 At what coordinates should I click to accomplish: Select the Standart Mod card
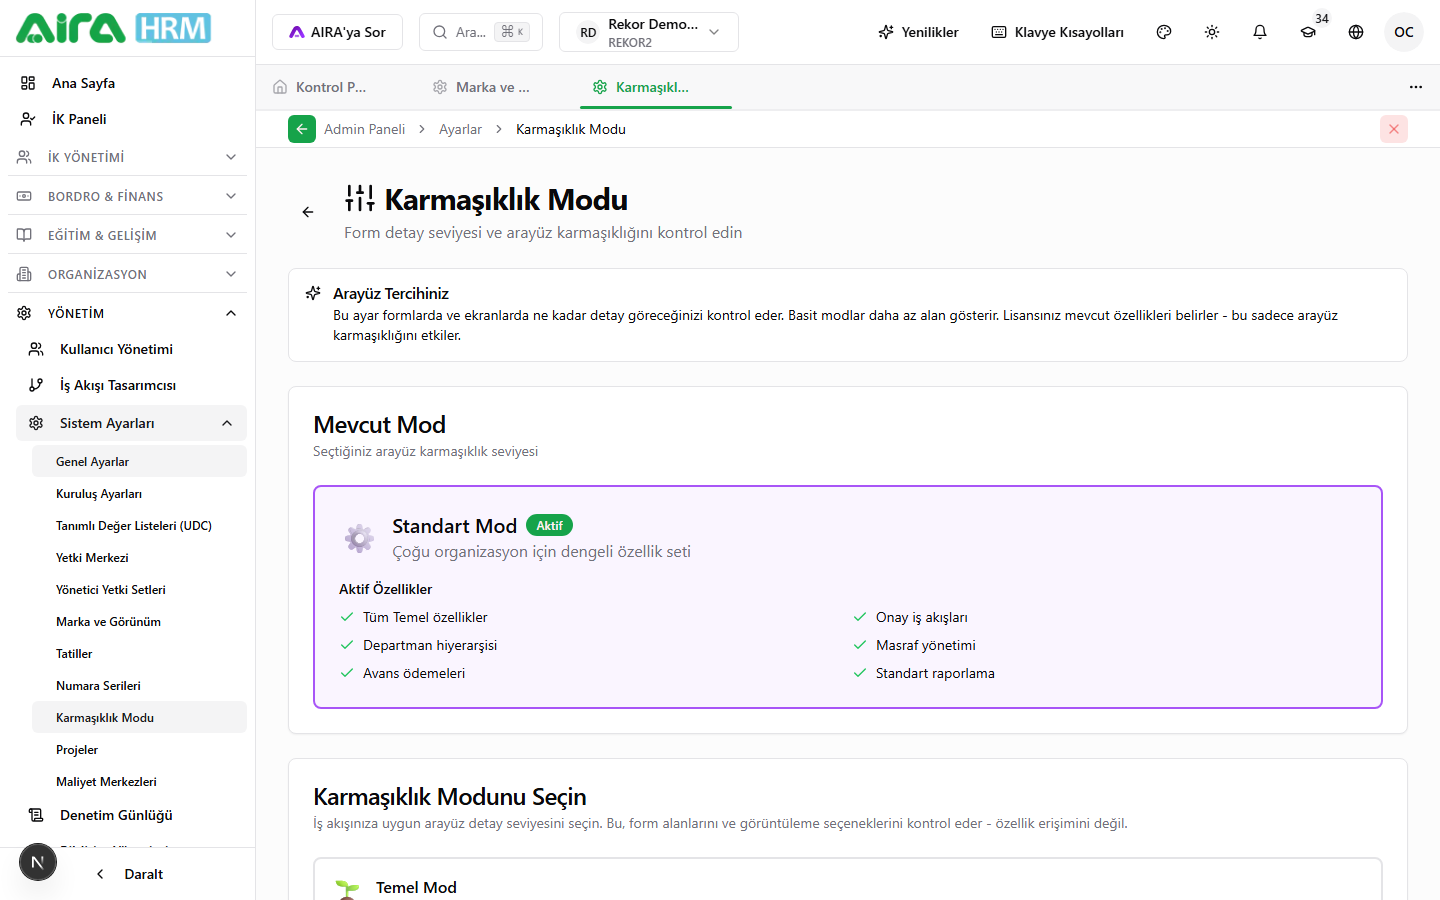[848, 597]
